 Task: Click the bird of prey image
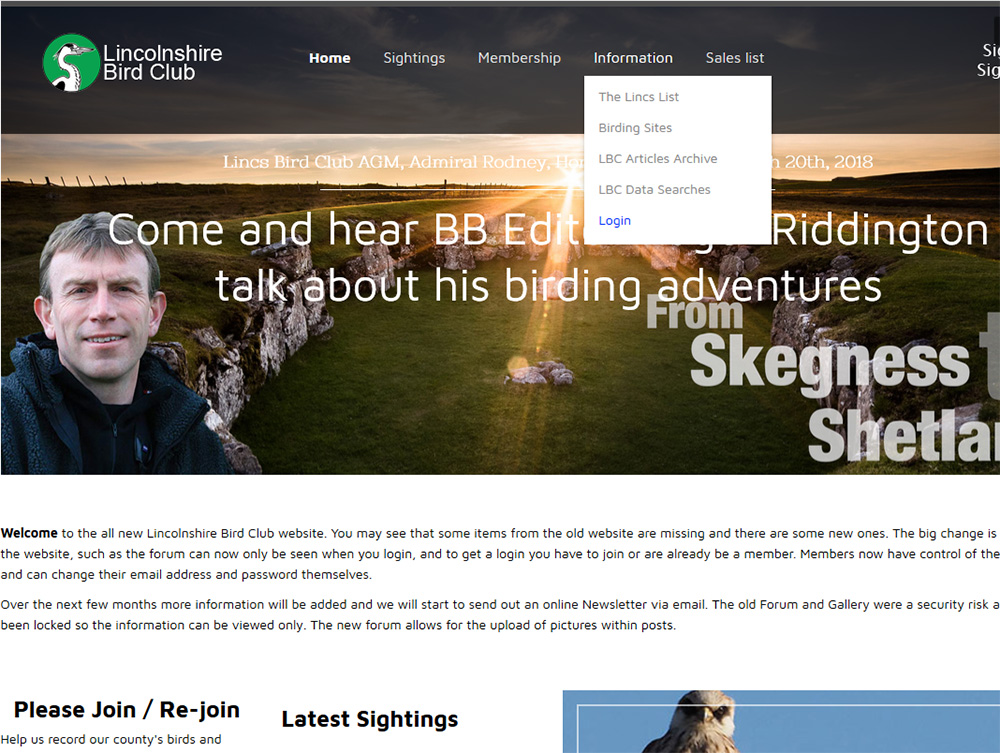[781, 722]
